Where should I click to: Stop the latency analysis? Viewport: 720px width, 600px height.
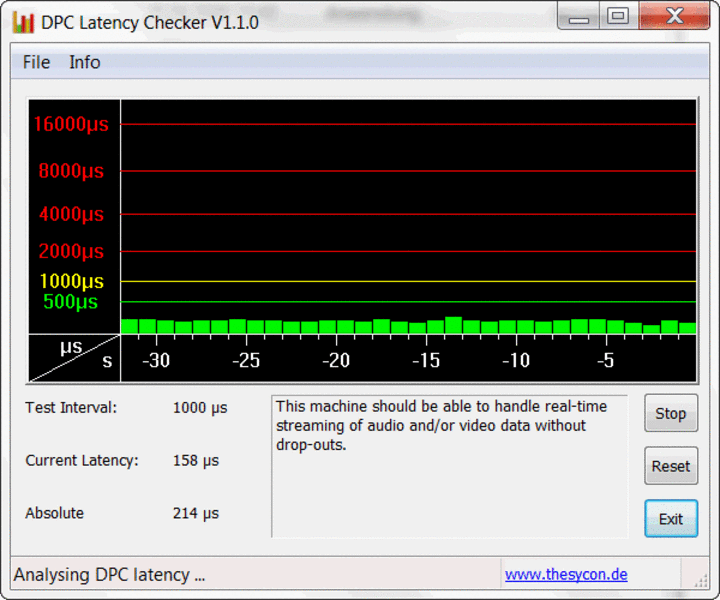671,413
